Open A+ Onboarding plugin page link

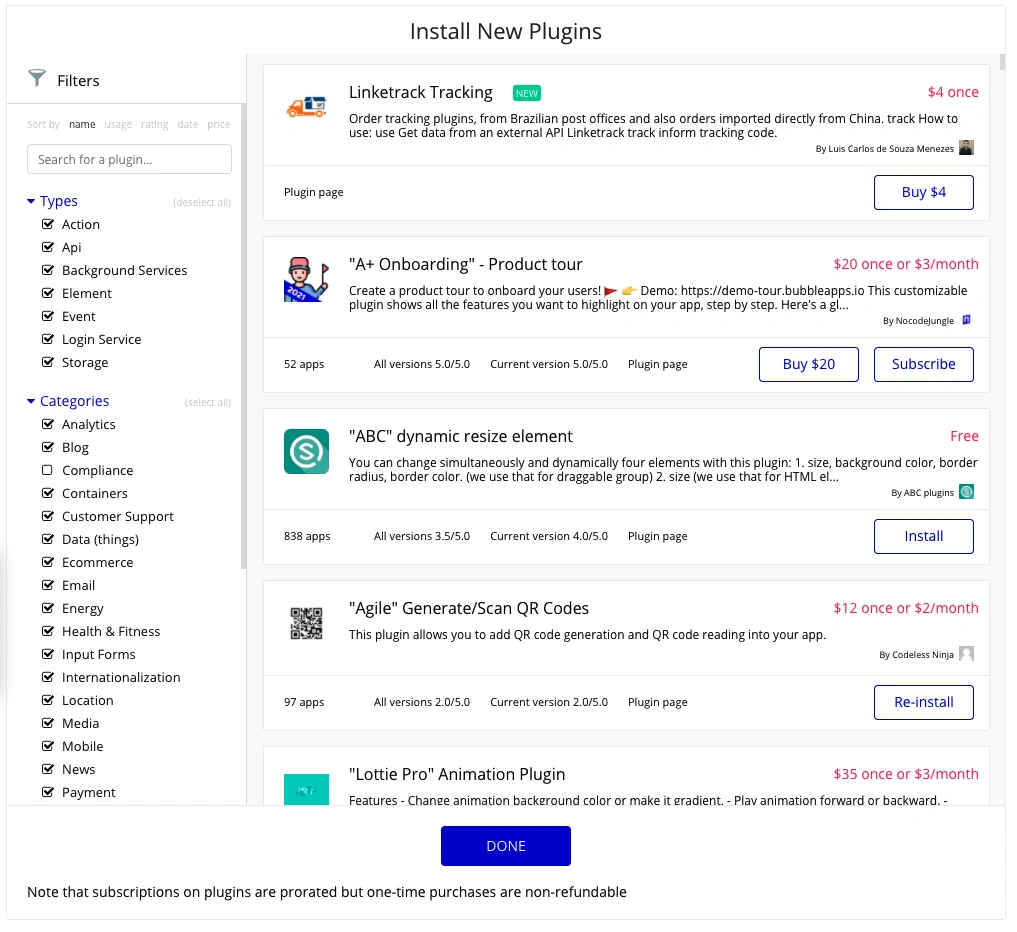click(x=658, y=364)
